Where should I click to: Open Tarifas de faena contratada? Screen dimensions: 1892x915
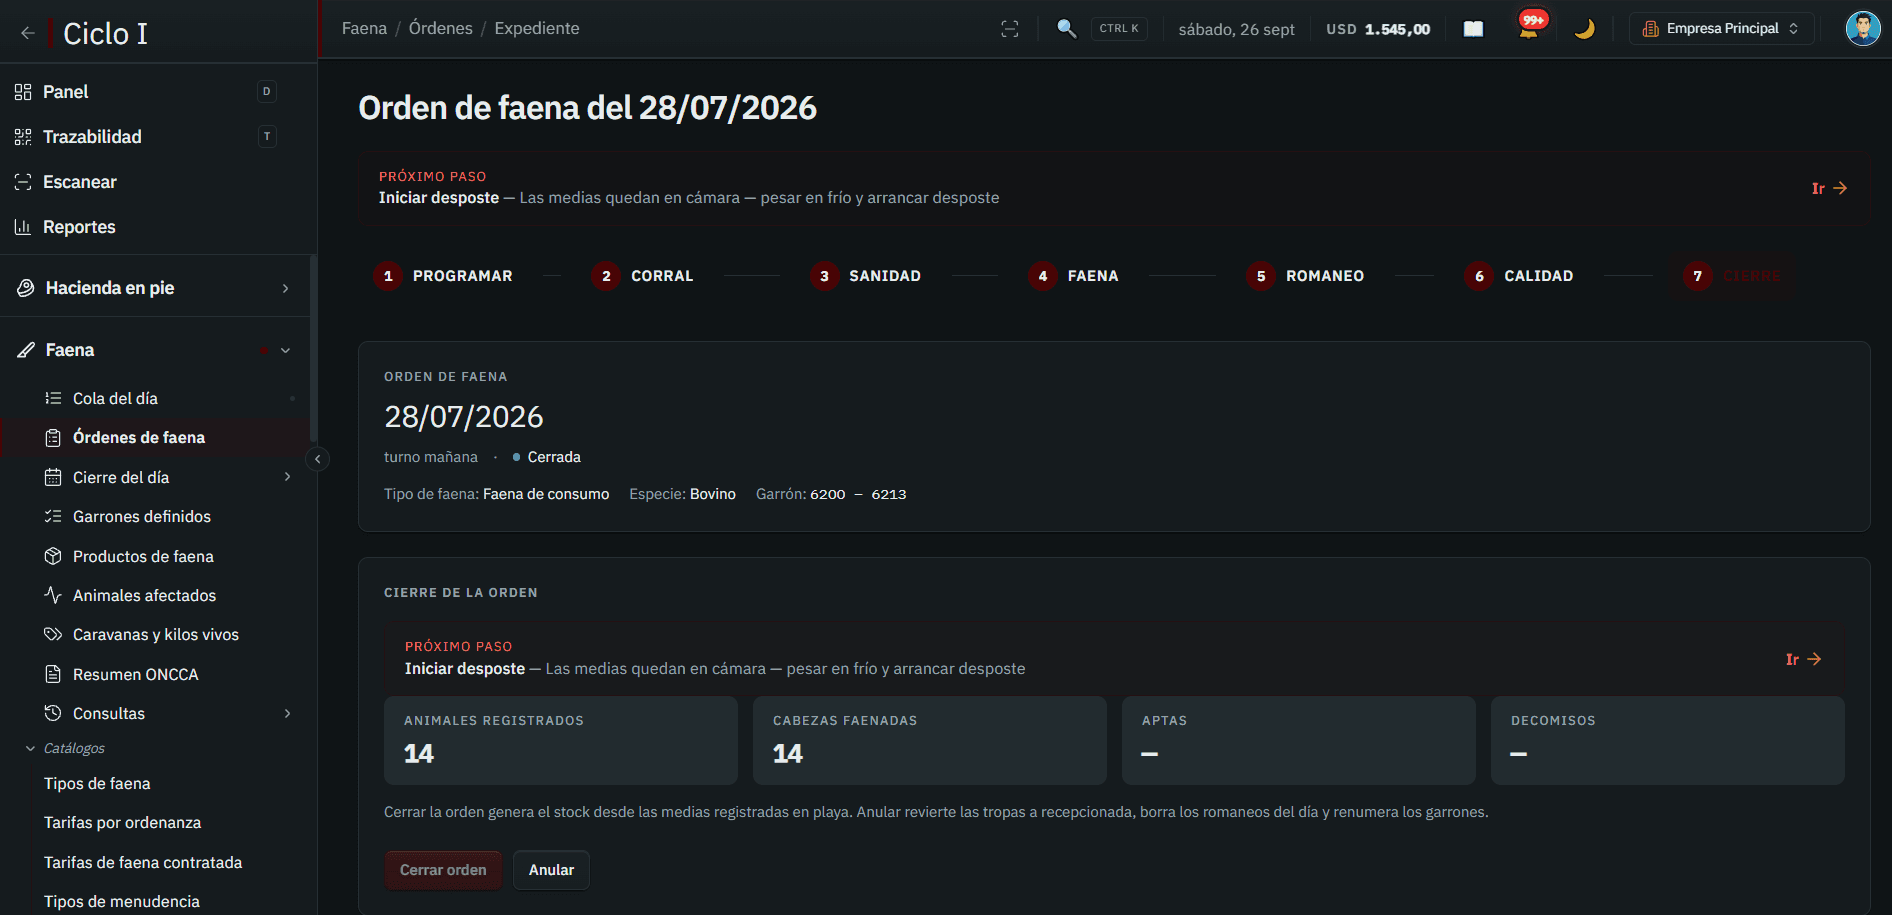point(143,862)
